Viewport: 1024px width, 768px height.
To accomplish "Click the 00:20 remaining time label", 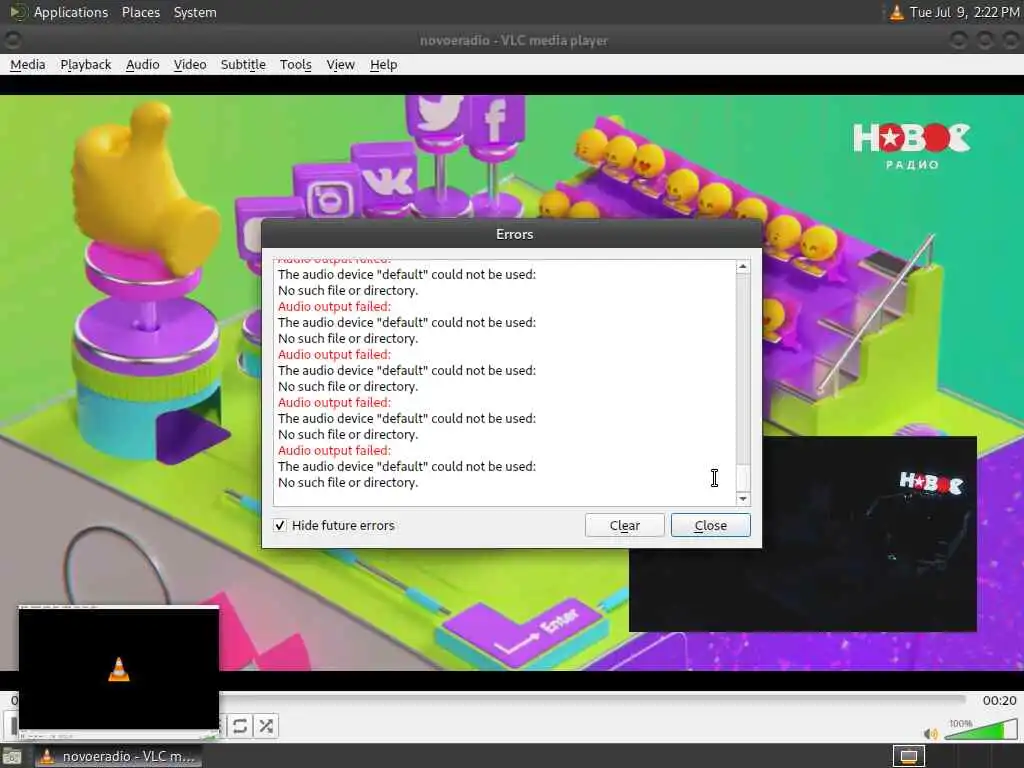I will (x=999, y=700).
